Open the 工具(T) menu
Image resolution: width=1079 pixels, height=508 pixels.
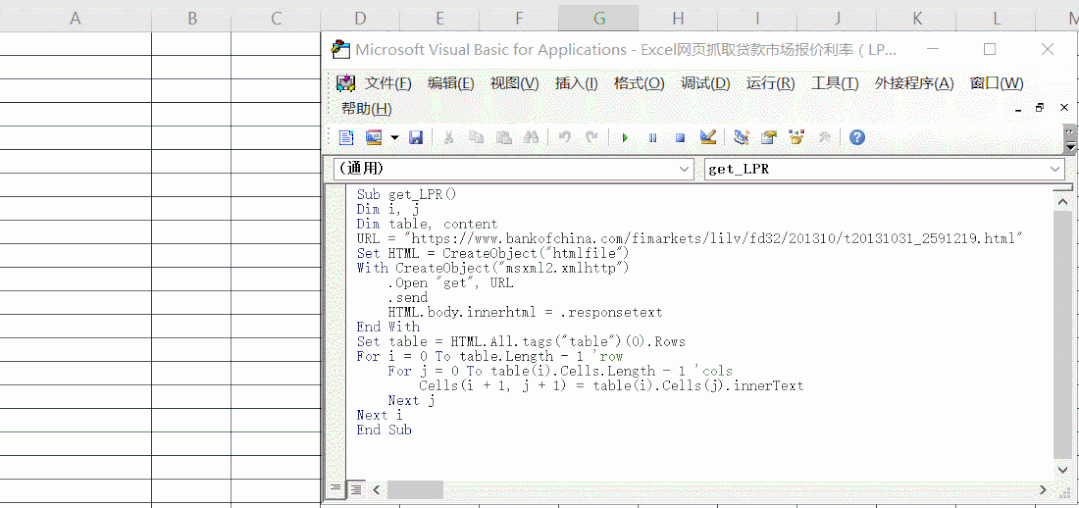click(835, 83)
